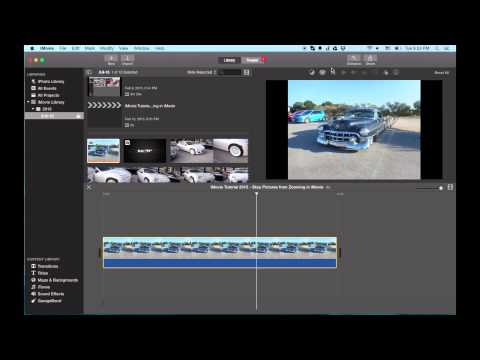Select All Projects in the sidebar
This screenshot has width=480, height=360.
pos(45,95)
